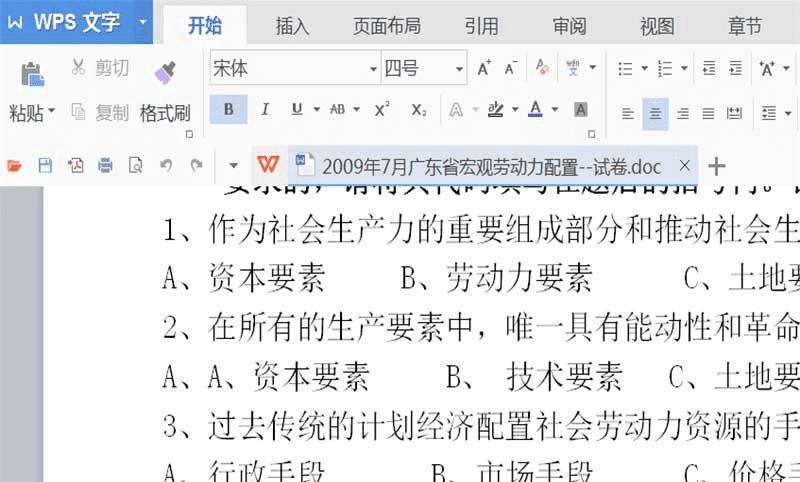Open the 页面布局 ribbon tab
Screen dimensions: 800x482
tap(387, 26)
